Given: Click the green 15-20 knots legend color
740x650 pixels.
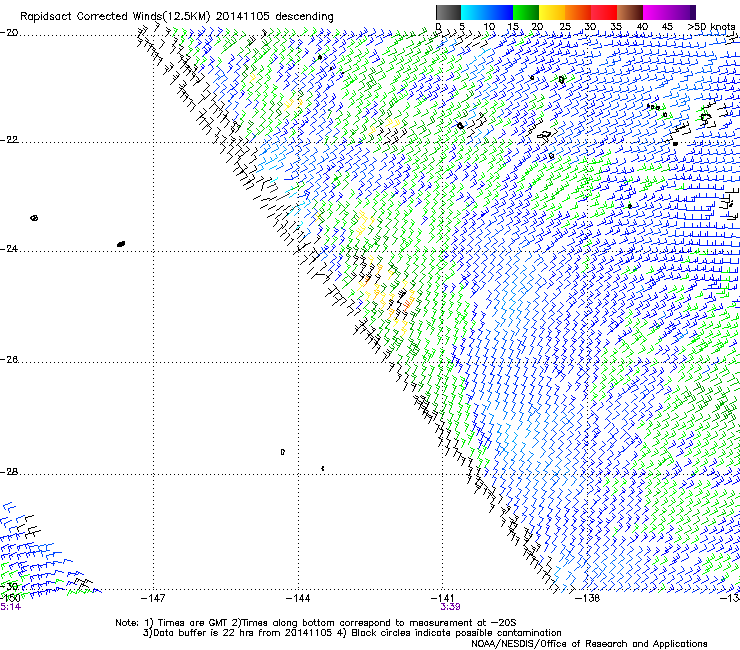Looking at the screenshot, I should click(x=526, y=12).
